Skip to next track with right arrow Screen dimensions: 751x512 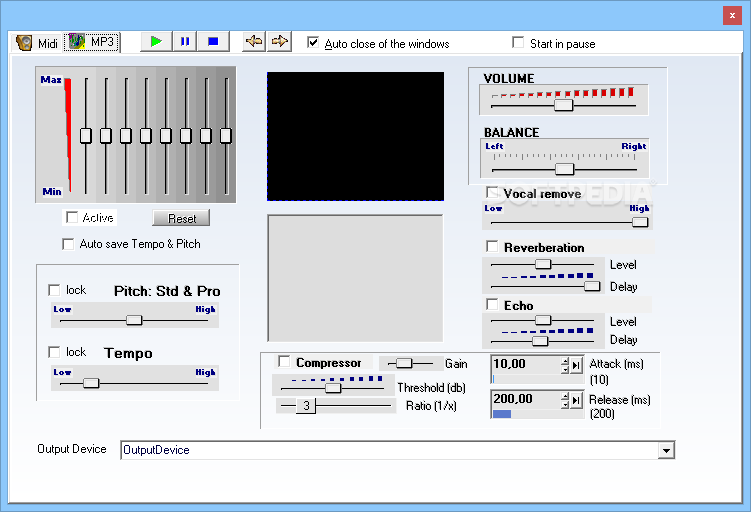tap(280, 42)
